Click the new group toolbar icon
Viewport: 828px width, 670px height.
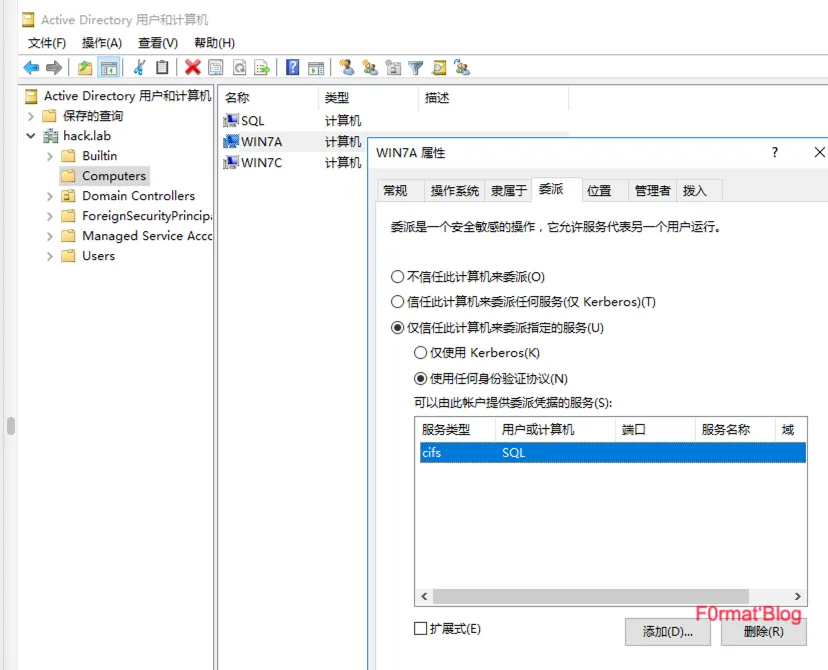[x=369, y=68]
